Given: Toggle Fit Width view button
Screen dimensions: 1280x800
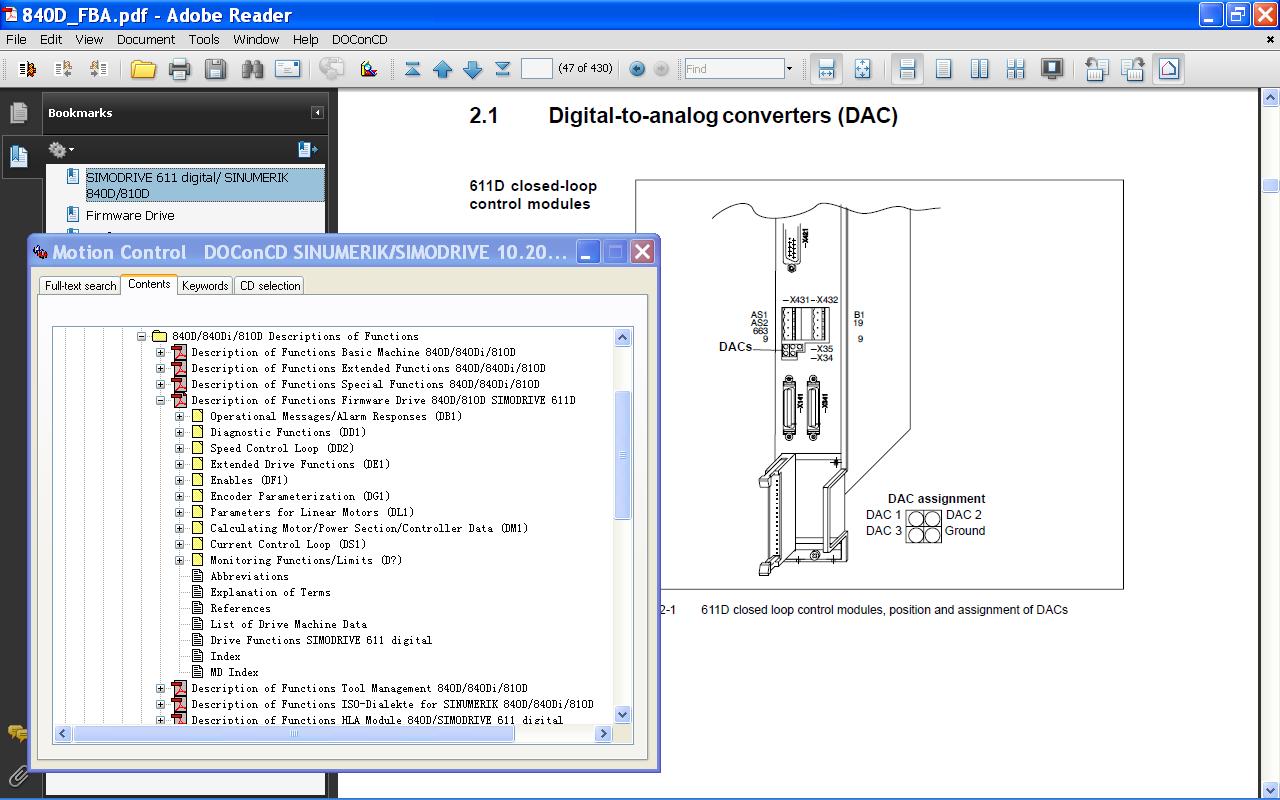Looking at the screenshot, I should click(x=826, y=69).
